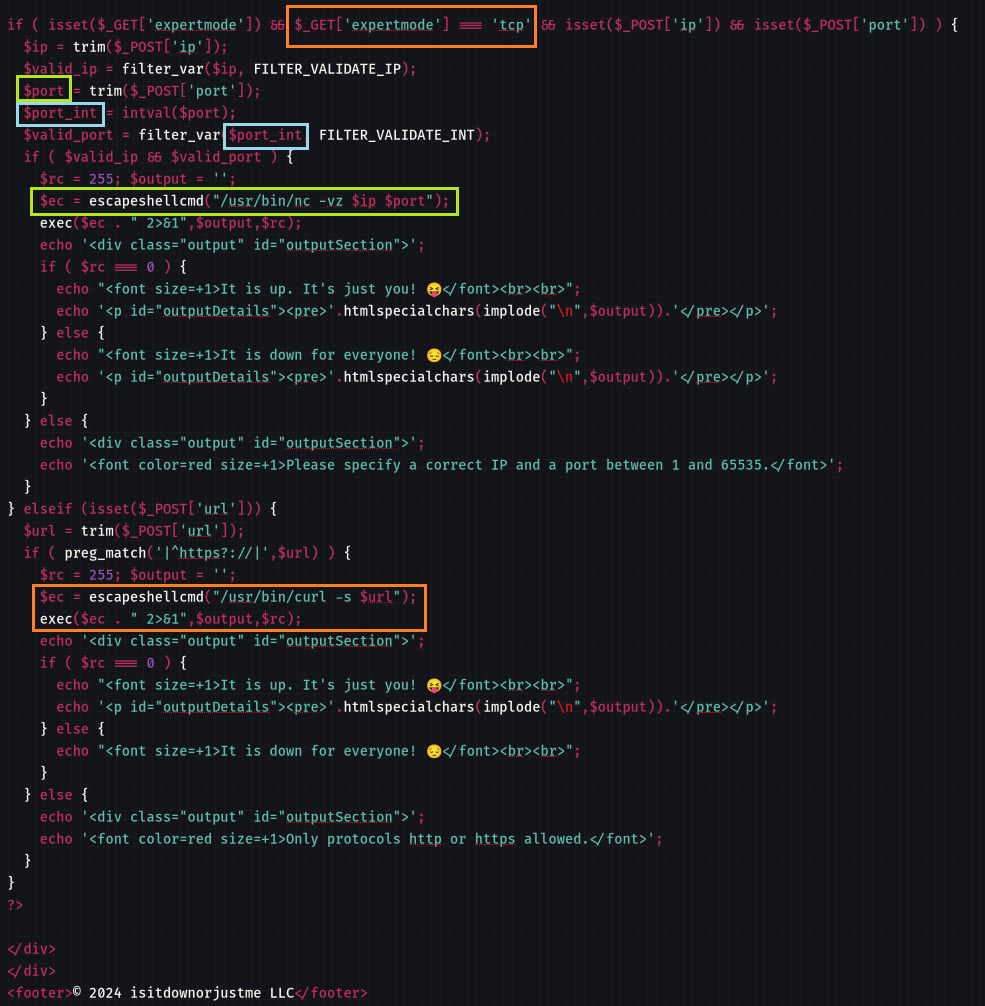Click the line $port = trim($_POST['port'])
985x1006 pixels.
point(142,91)
